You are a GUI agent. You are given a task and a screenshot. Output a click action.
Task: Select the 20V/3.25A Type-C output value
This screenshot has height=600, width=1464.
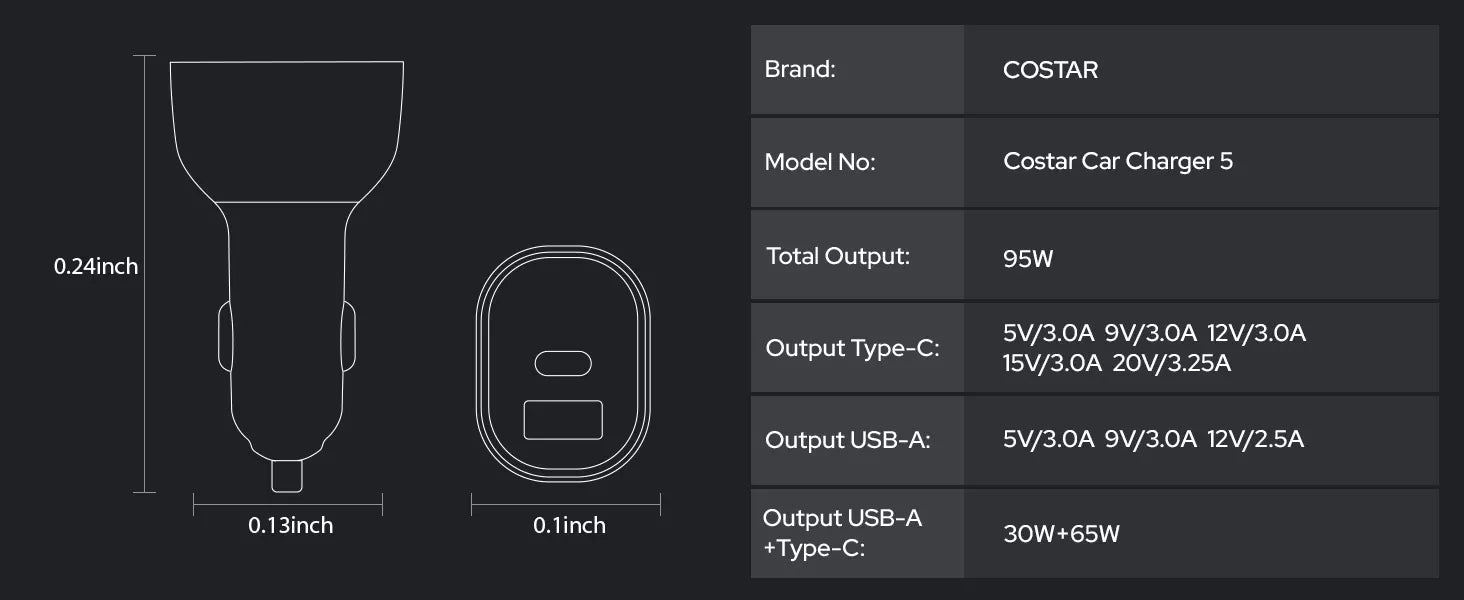click(x=1171, y=363)
